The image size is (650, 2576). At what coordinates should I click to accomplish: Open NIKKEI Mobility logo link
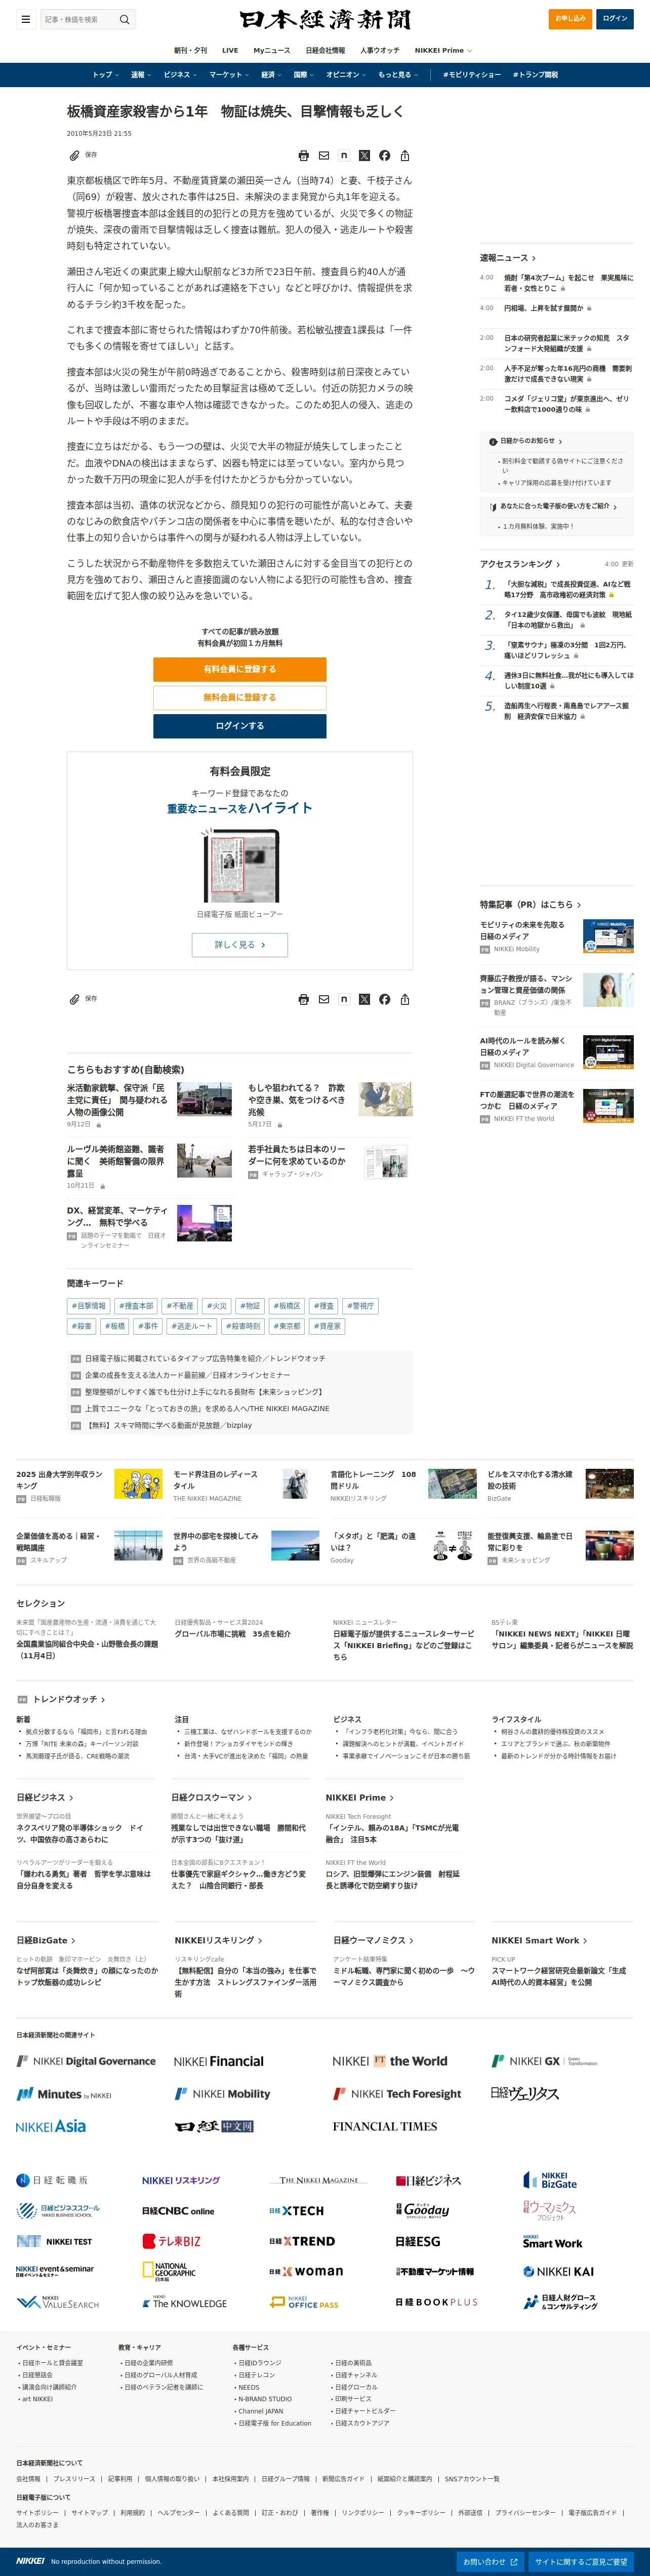(x=222, y=2093)
